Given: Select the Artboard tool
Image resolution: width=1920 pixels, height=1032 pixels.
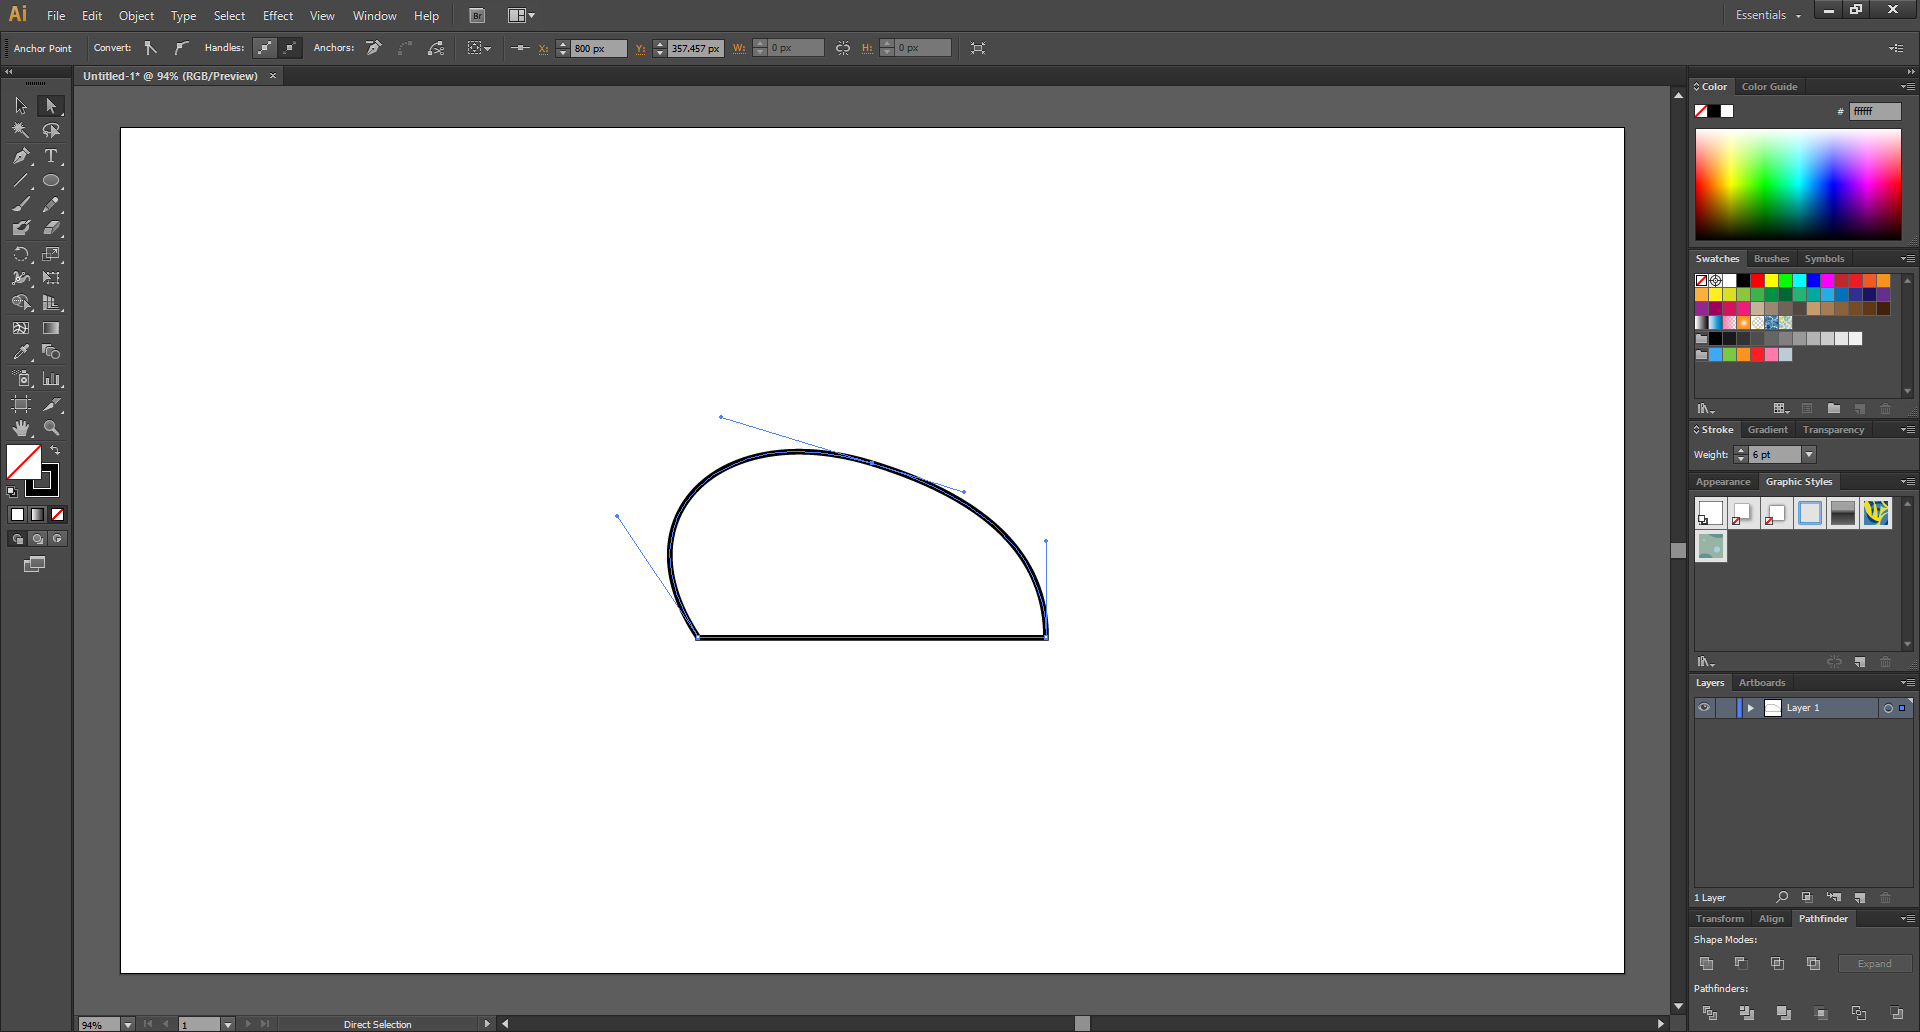Looking at the screenshot, I should (21, 404).
